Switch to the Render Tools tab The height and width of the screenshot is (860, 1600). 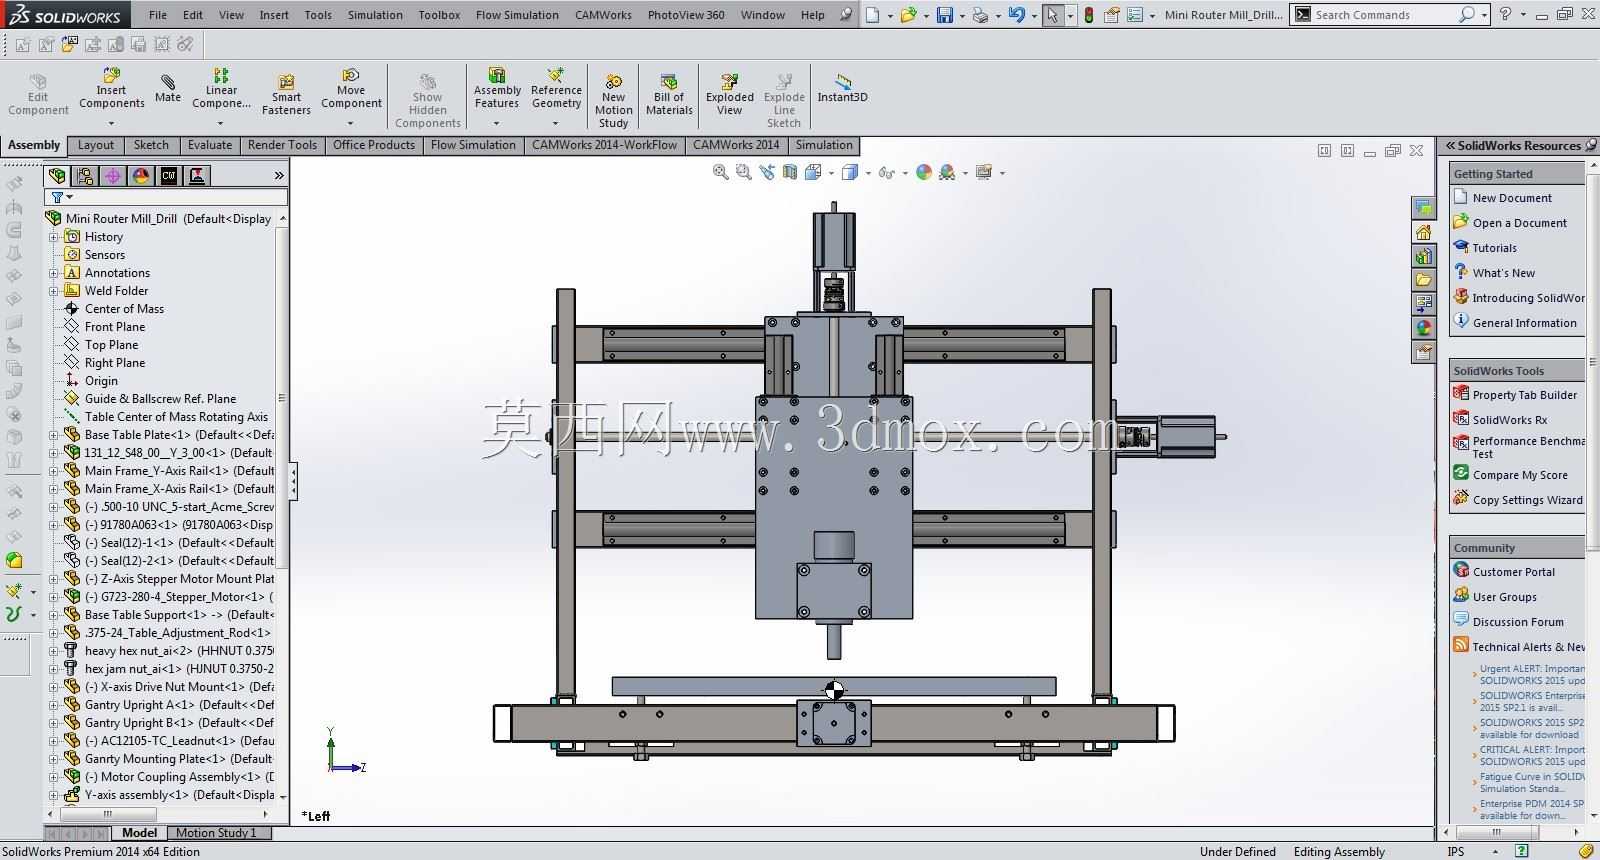(x=282, y=145)
